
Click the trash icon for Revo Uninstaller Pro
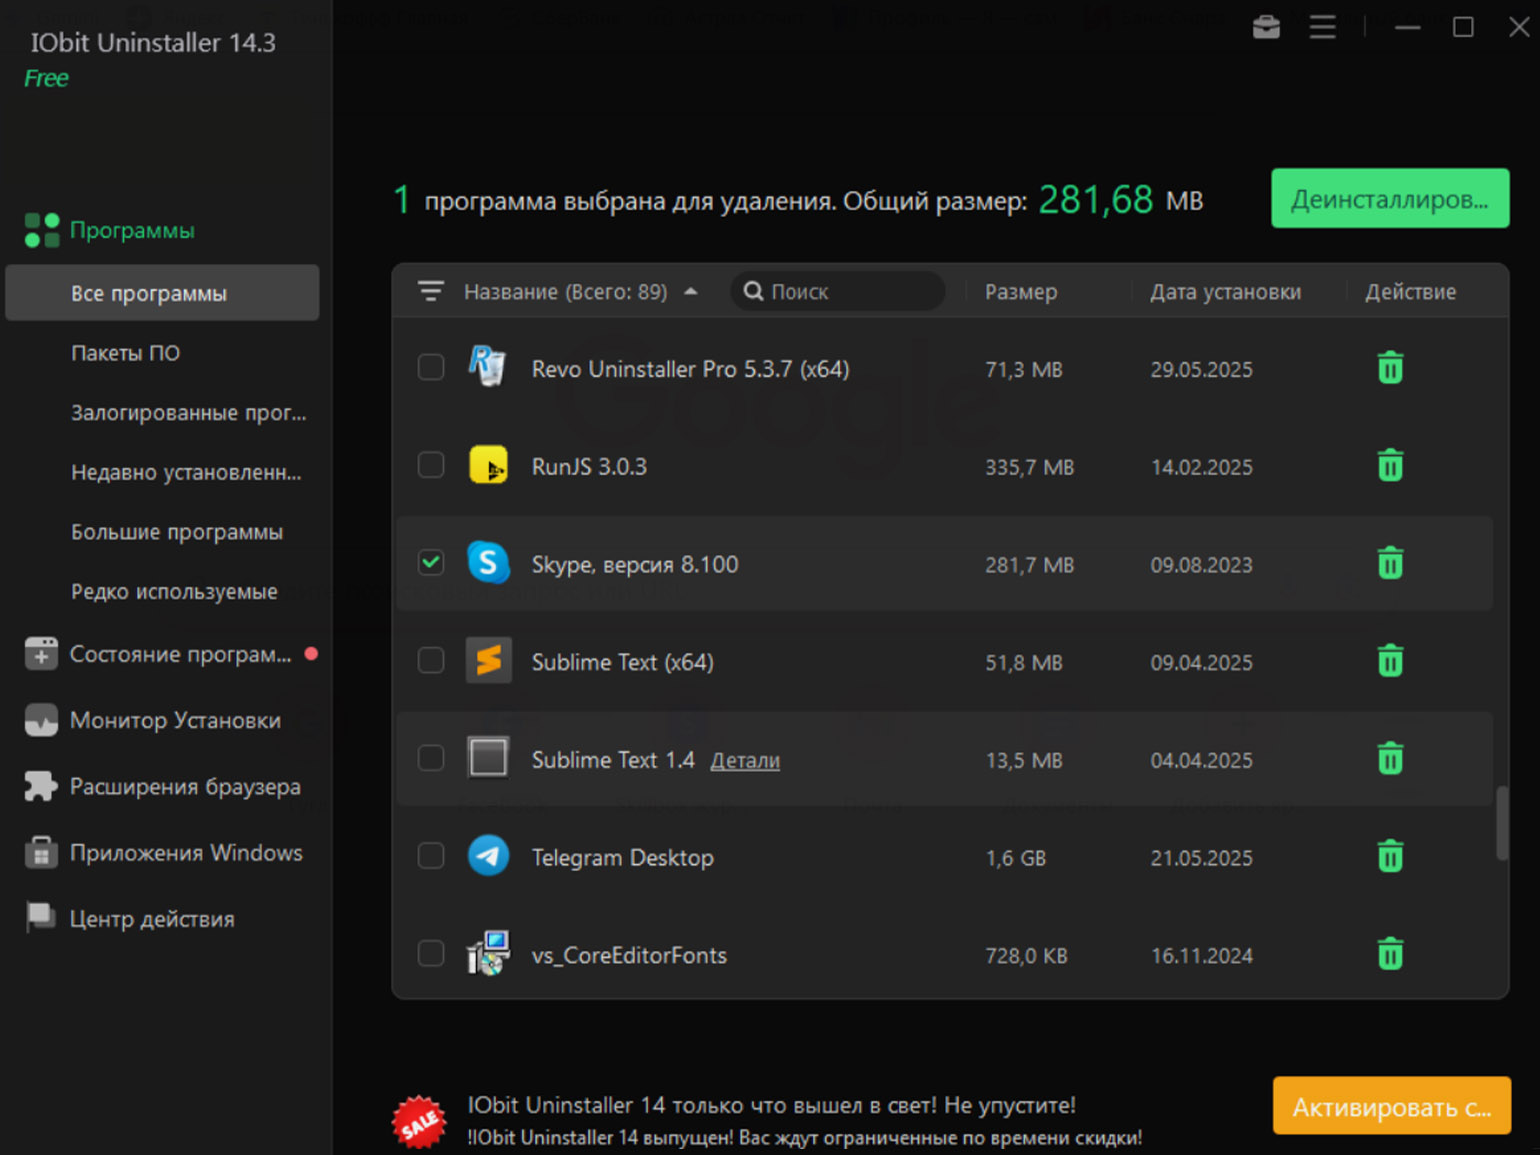(x=1390, y=369)
